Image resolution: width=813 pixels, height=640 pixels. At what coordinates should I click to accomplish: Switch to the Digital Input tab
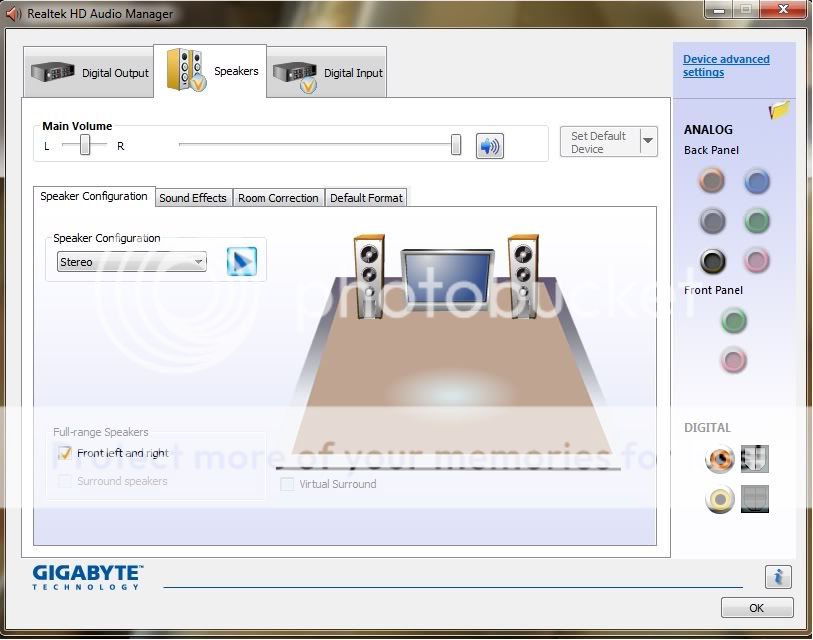[x=327, y=72]
